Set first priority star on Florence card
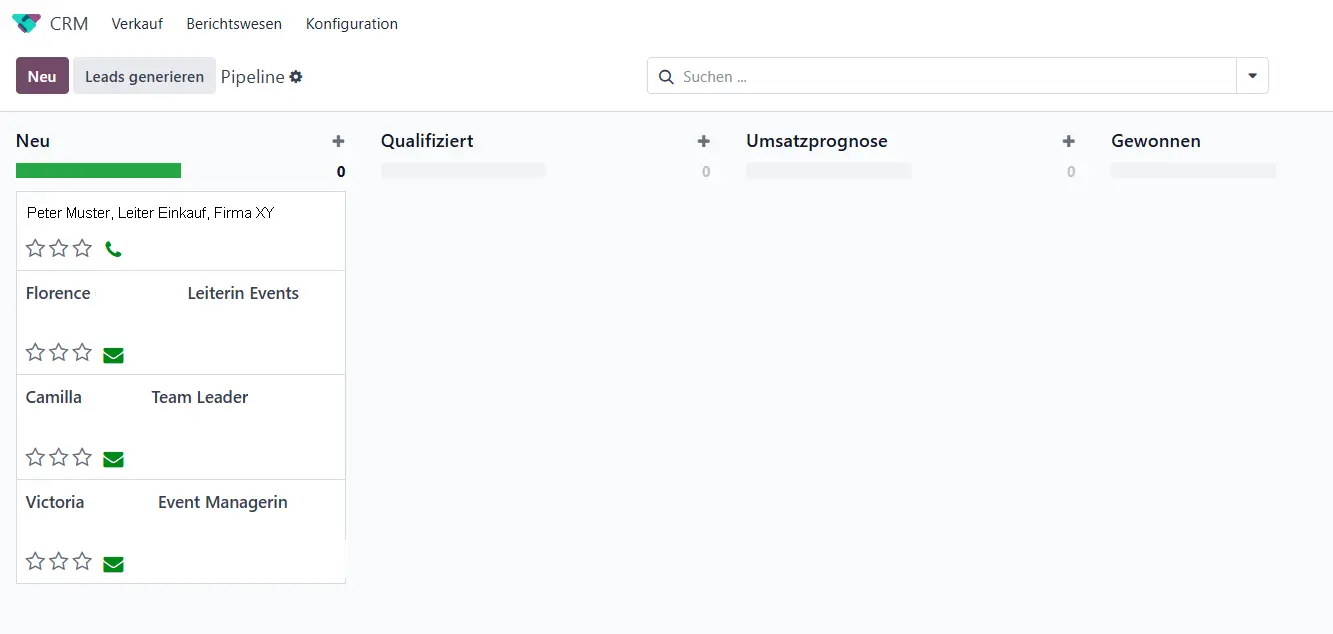Screen dimensions: 1333x634 click(36, 352)
